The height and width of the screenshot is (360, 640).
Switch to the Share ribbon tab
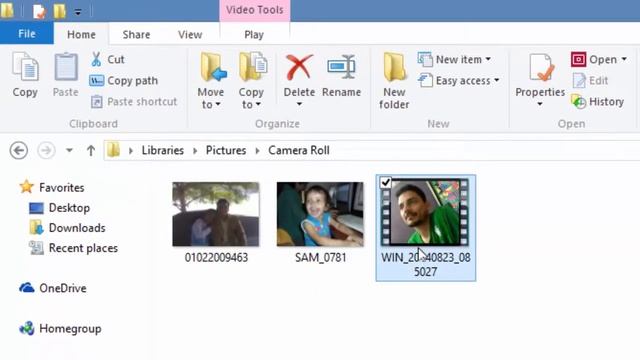click(x=136, y=34)
